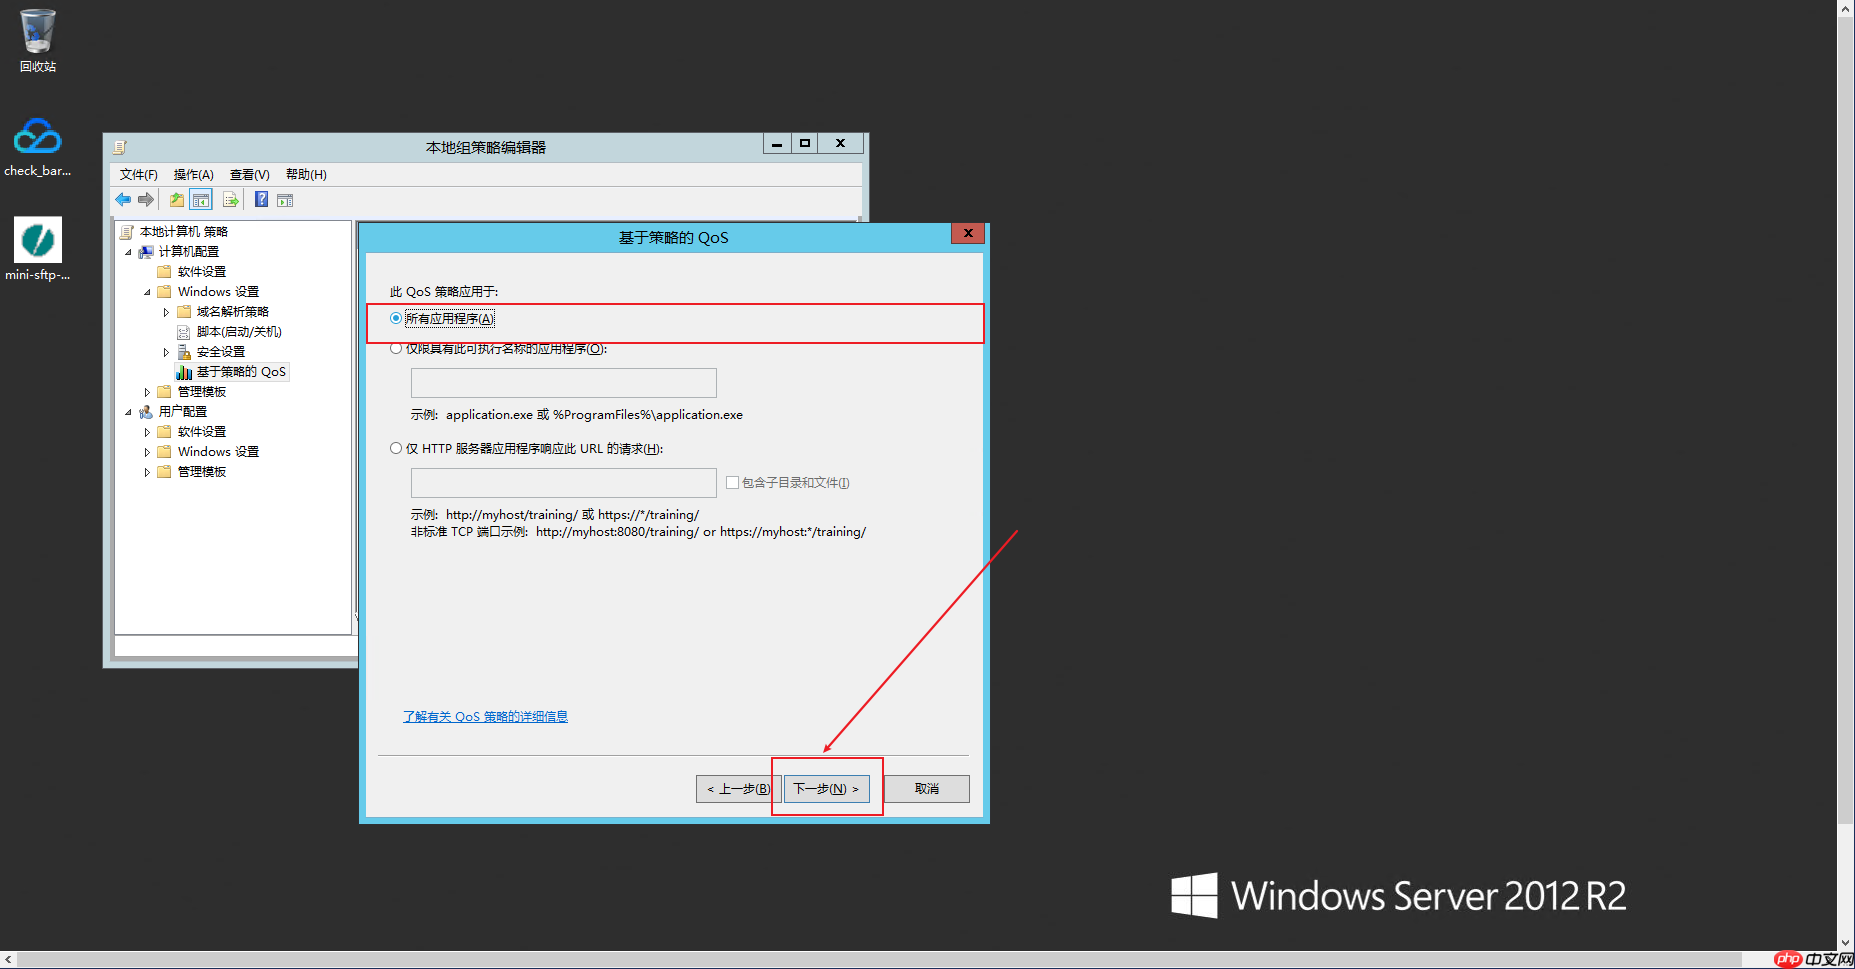Screen dimensions: 1855x969
Task: Toggle the show/hide console tree toolbar icon
Action: click(x=201, y=199)
